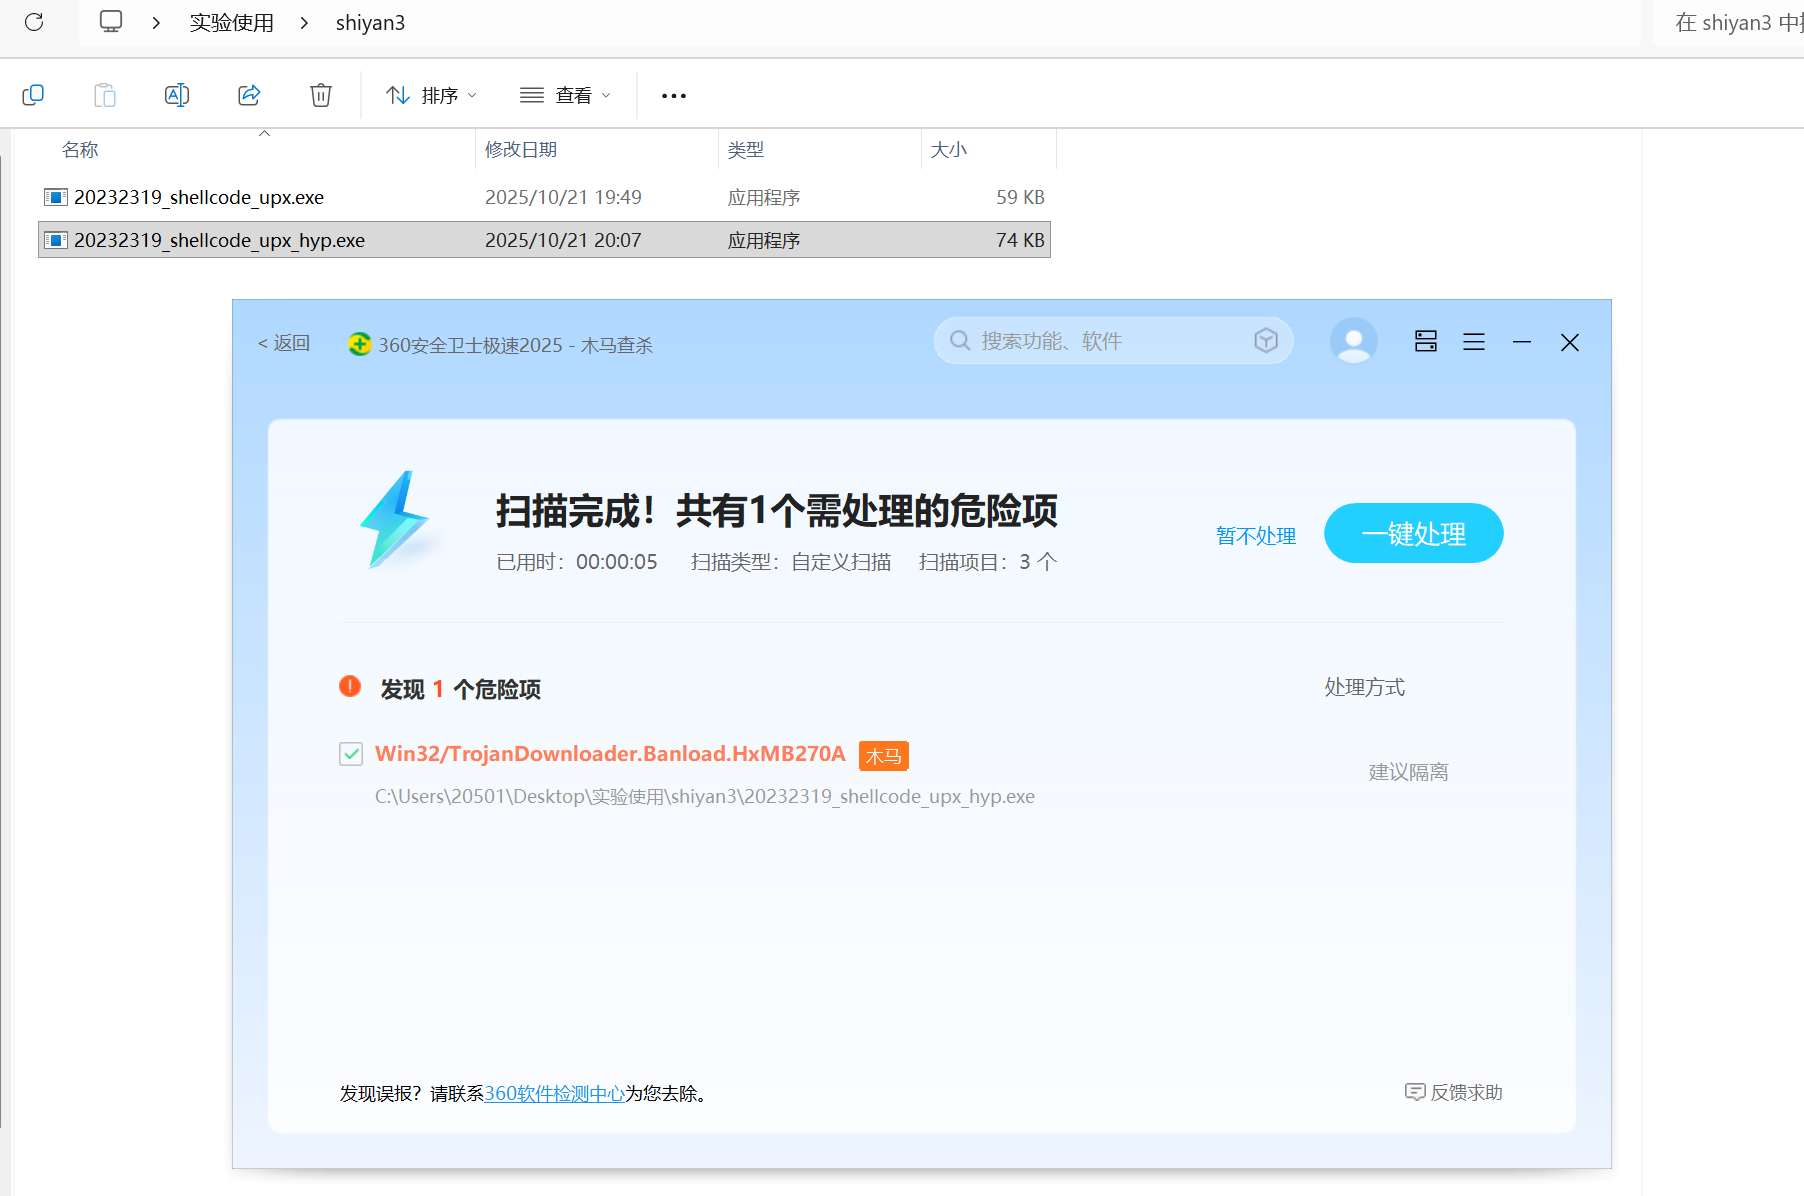The height and width of the screenshot is (1196, 1804).
Task: Open the 360 hamburger main menu
Action: (1474, 342)
